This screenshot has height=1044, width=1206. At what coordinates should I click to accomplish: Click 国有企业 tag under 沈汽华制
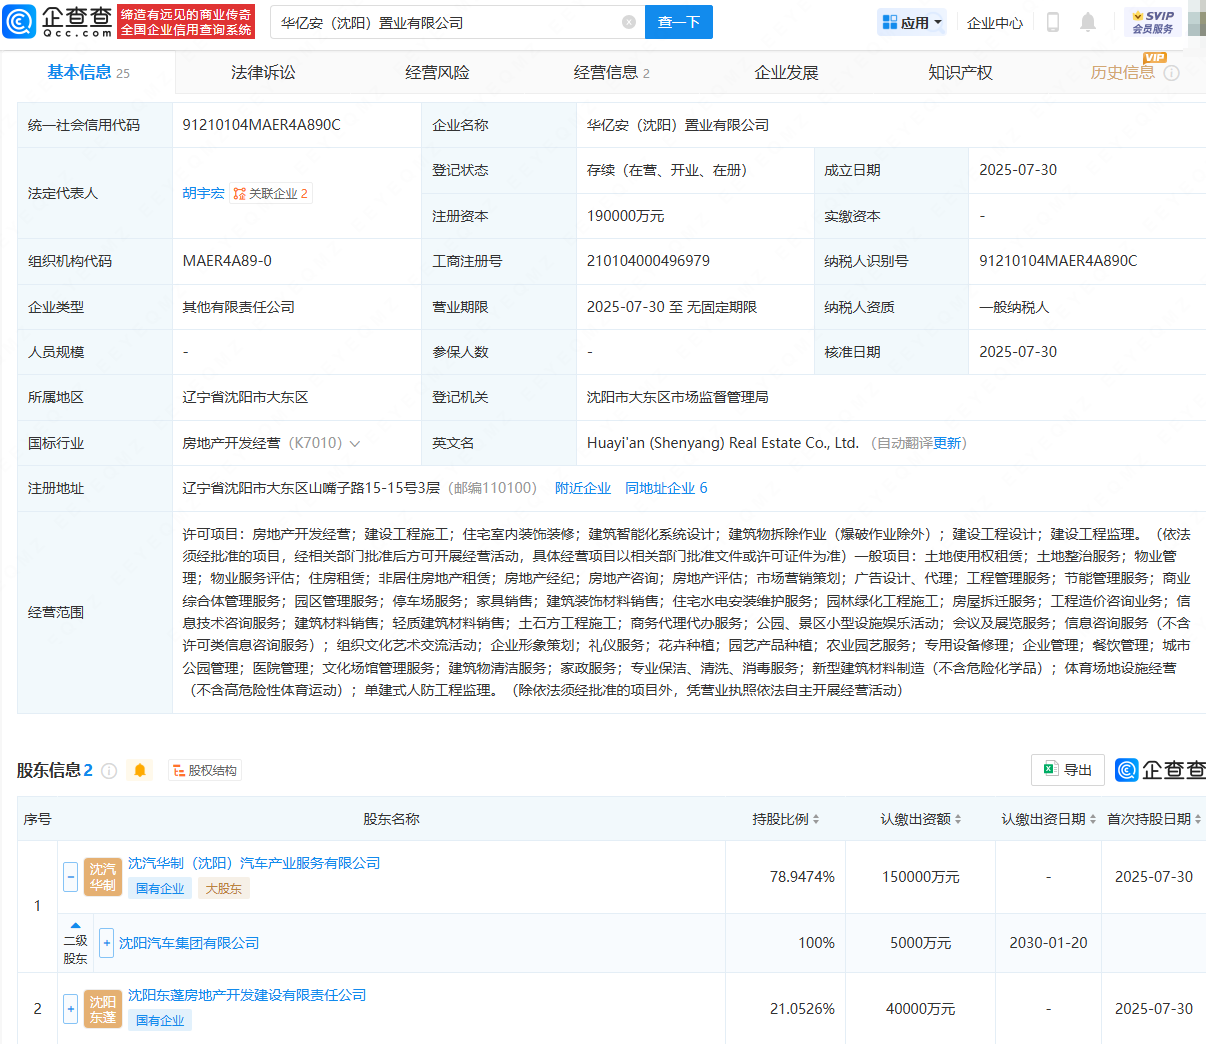(x=160, y=888)
